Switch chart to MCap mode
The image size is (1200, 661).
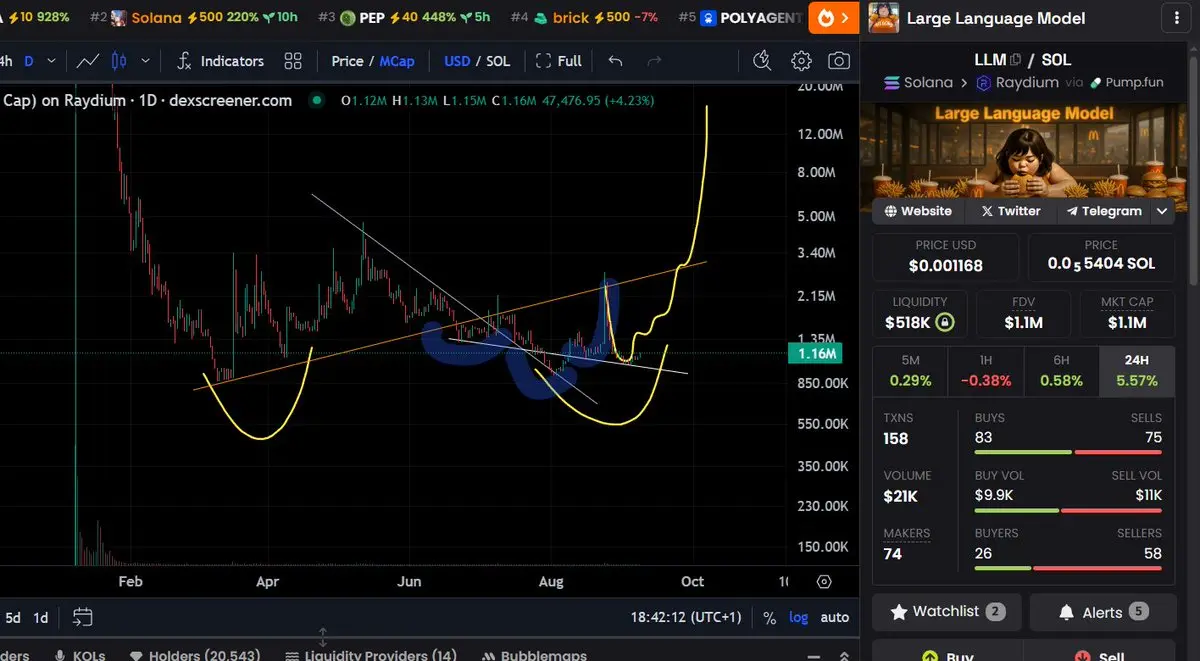[397, 61]
